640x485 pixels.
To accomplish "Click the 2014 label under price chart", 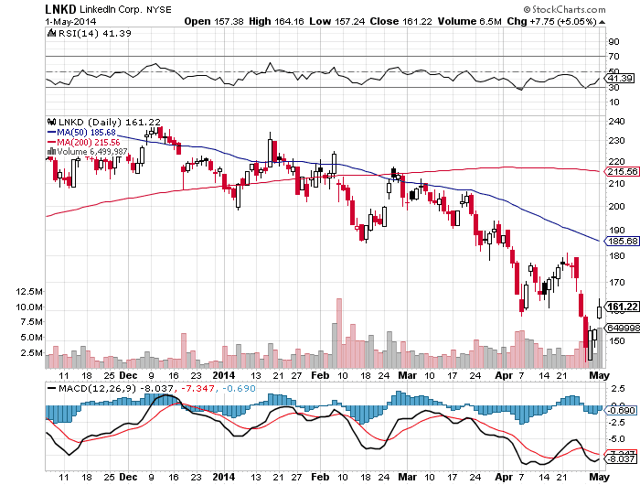I will pos(224,375).
